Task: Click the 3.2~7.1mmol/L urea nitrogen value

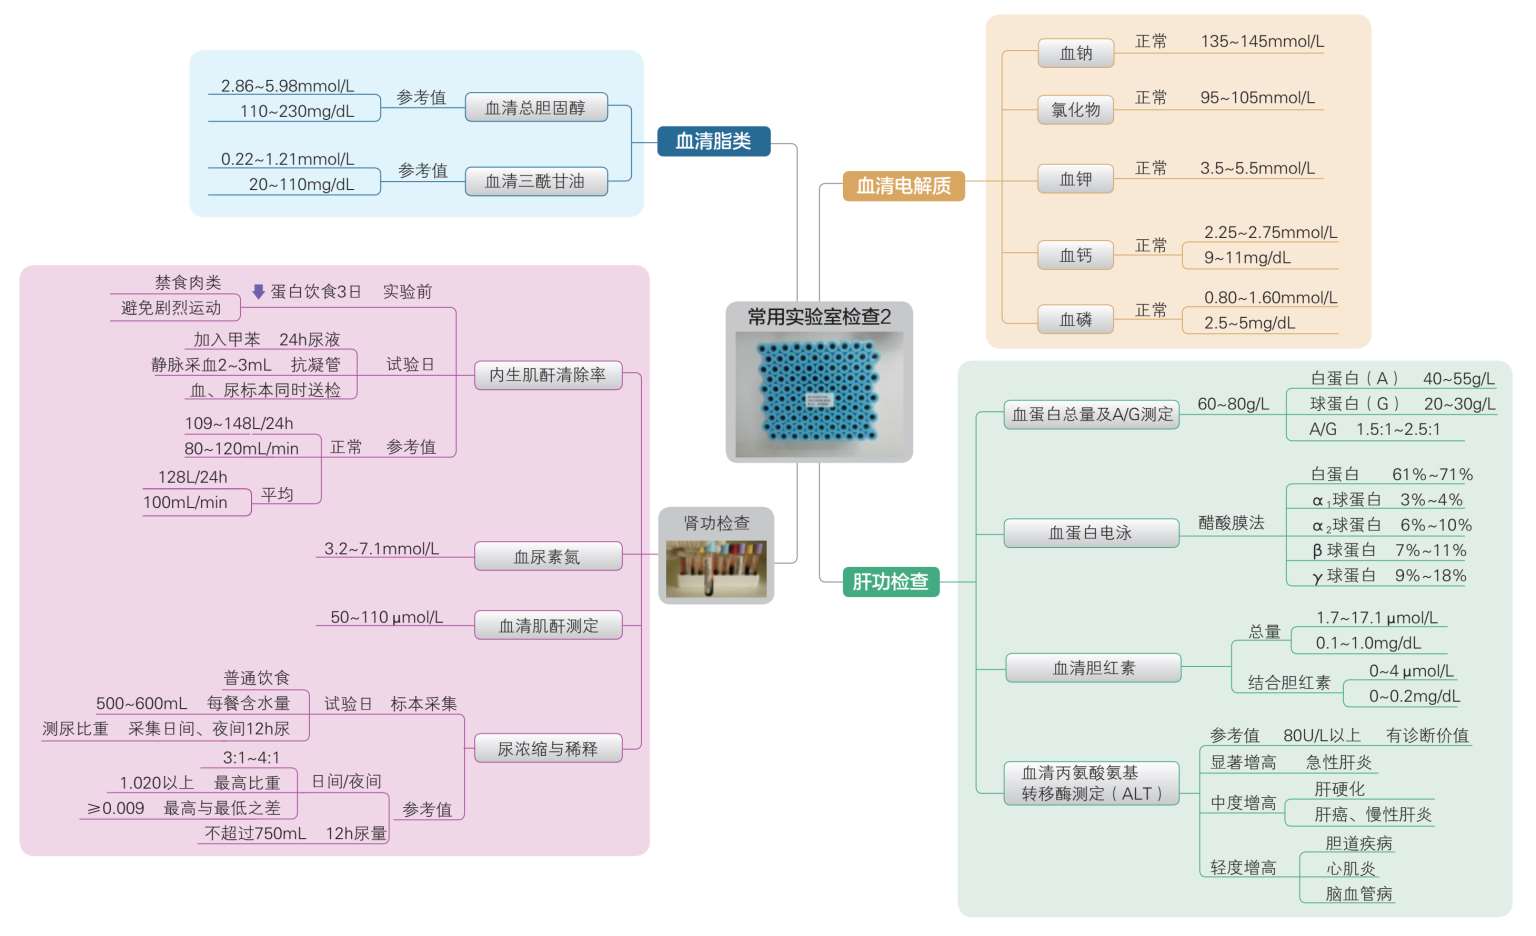Action: click(x=381, y=548)
